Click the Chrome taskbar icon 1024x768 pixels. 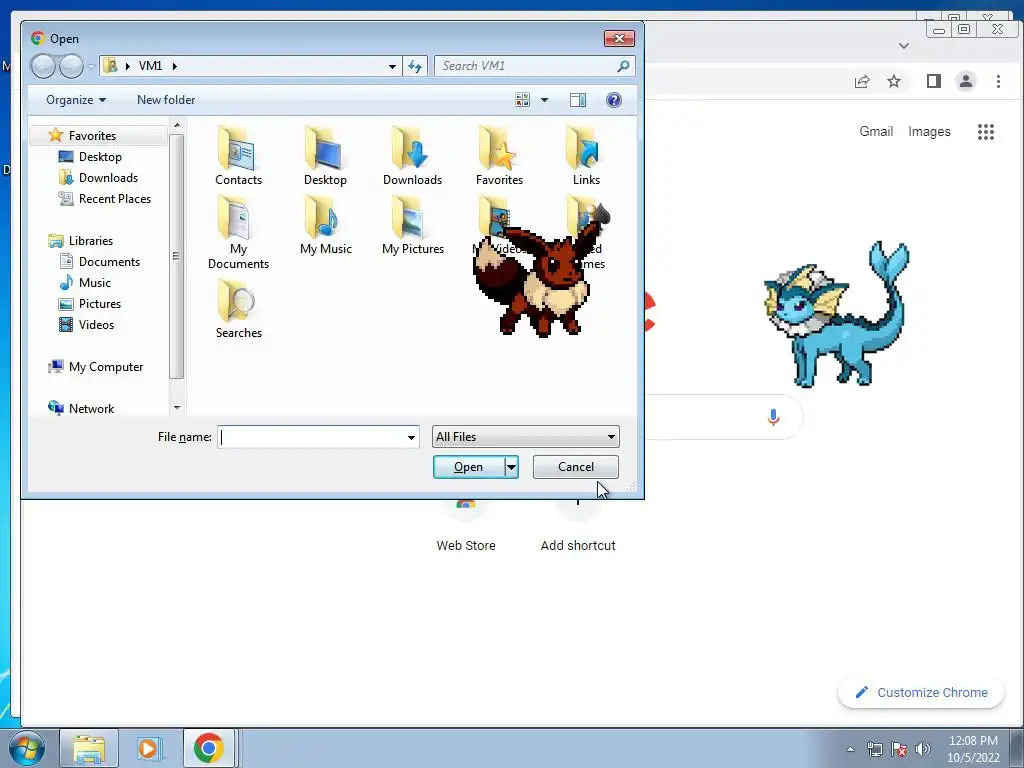click(x=208, y=748)
